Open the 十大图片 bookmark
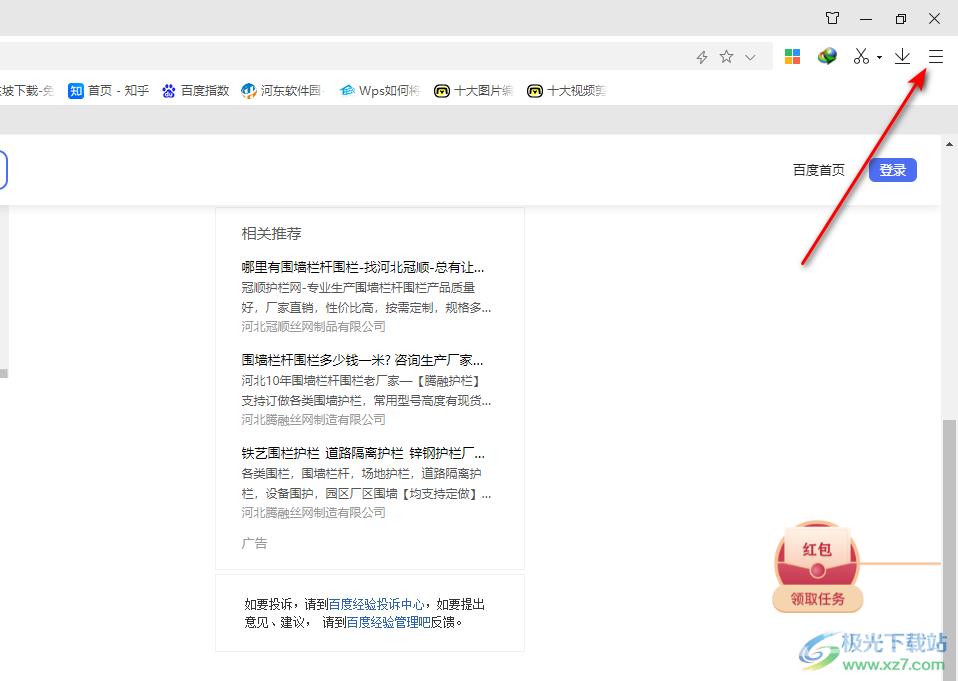 pos(474,91)
